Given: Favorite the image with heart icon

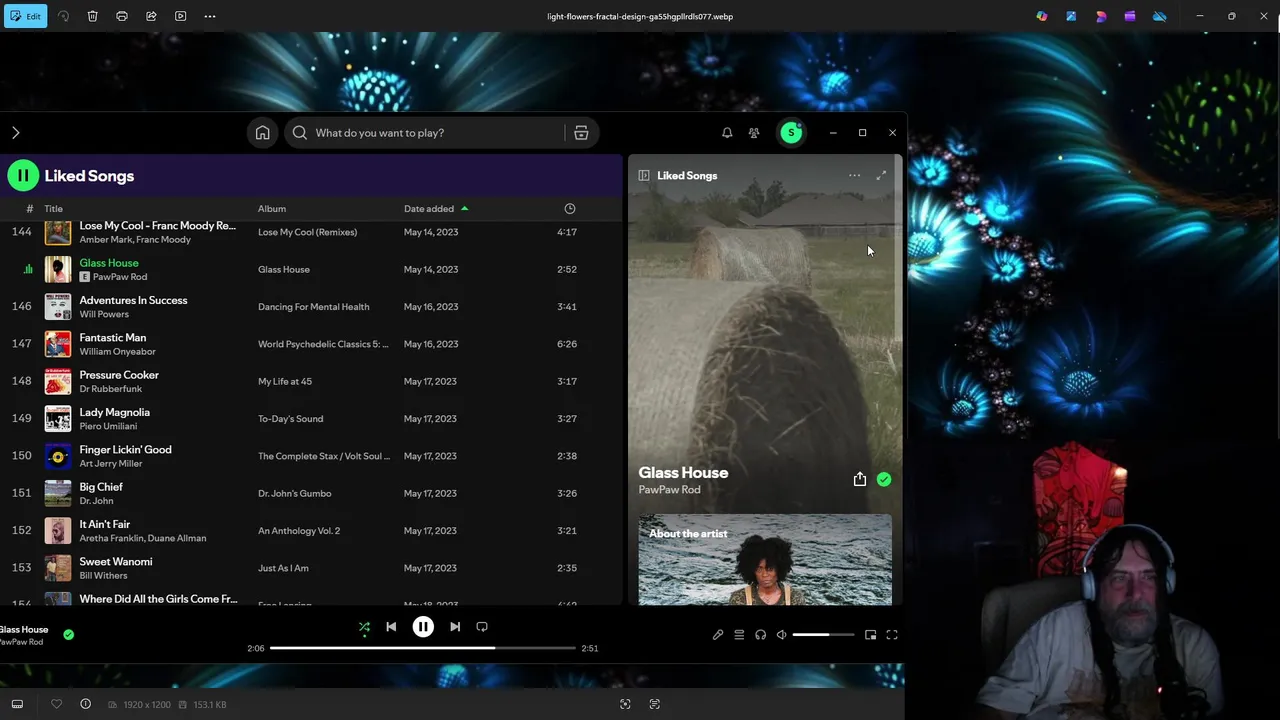Looking at the screenshot, I should coord(56,704).
